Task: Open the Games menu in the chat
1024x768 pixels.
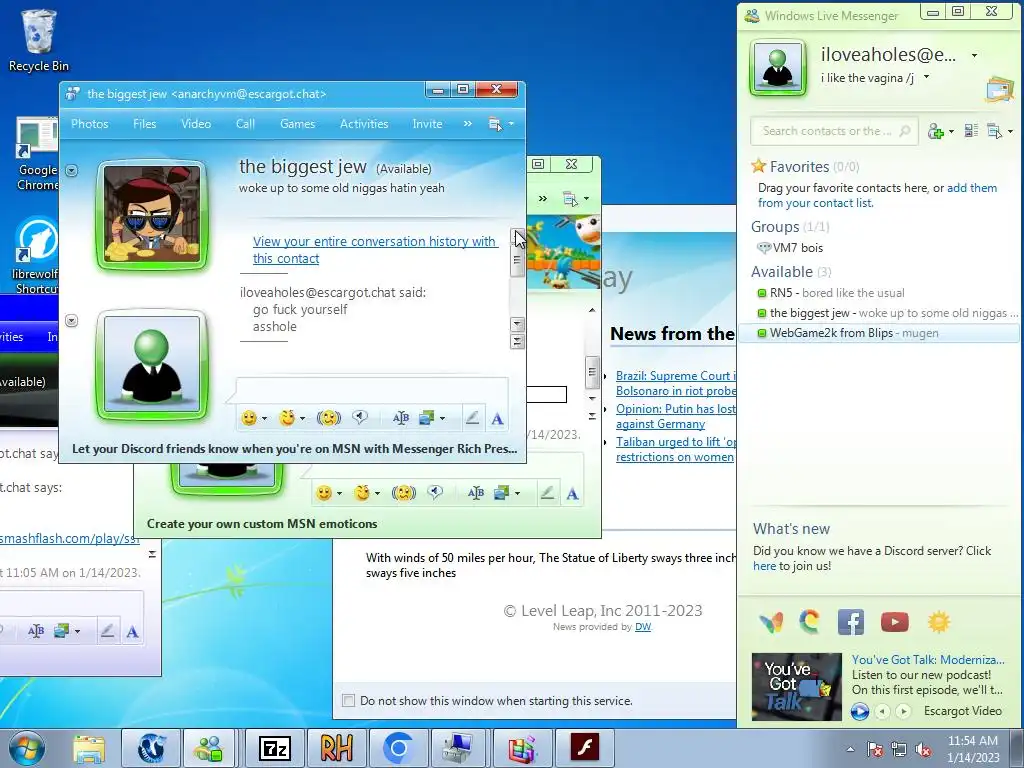Action: click(x=297, y=123)
